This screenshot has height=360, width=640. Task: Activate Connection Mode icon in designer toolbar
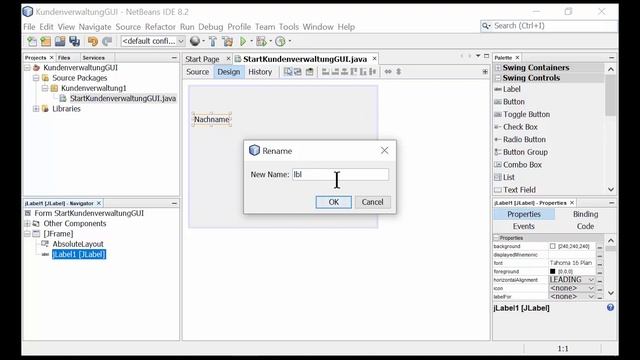tap(298, 72)
